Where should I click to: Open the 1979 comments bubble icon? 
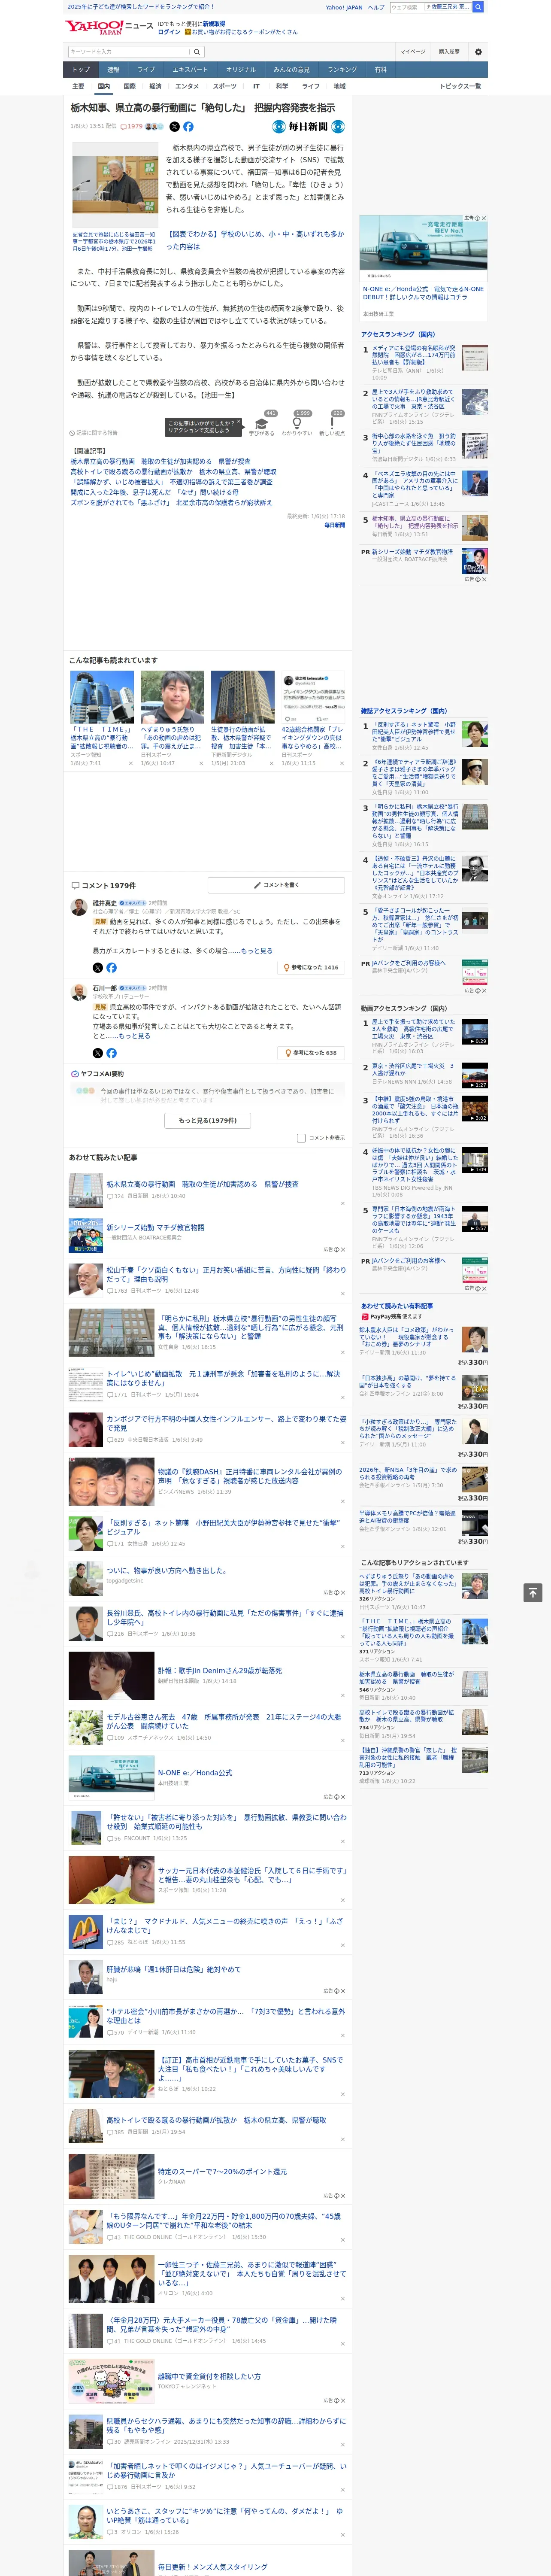(x=133, y=127)
